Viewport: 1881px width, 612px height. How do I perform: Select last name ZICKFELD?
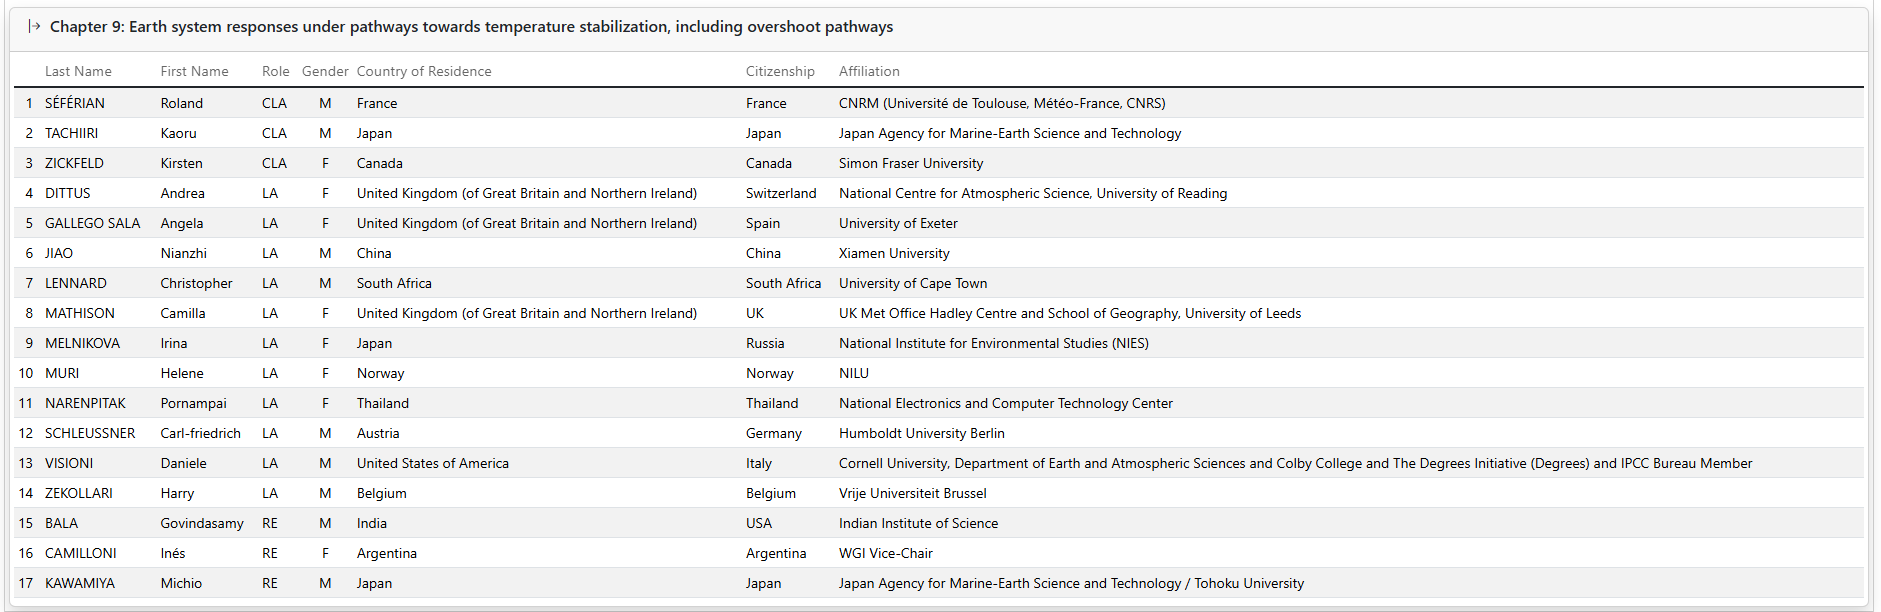74,163
